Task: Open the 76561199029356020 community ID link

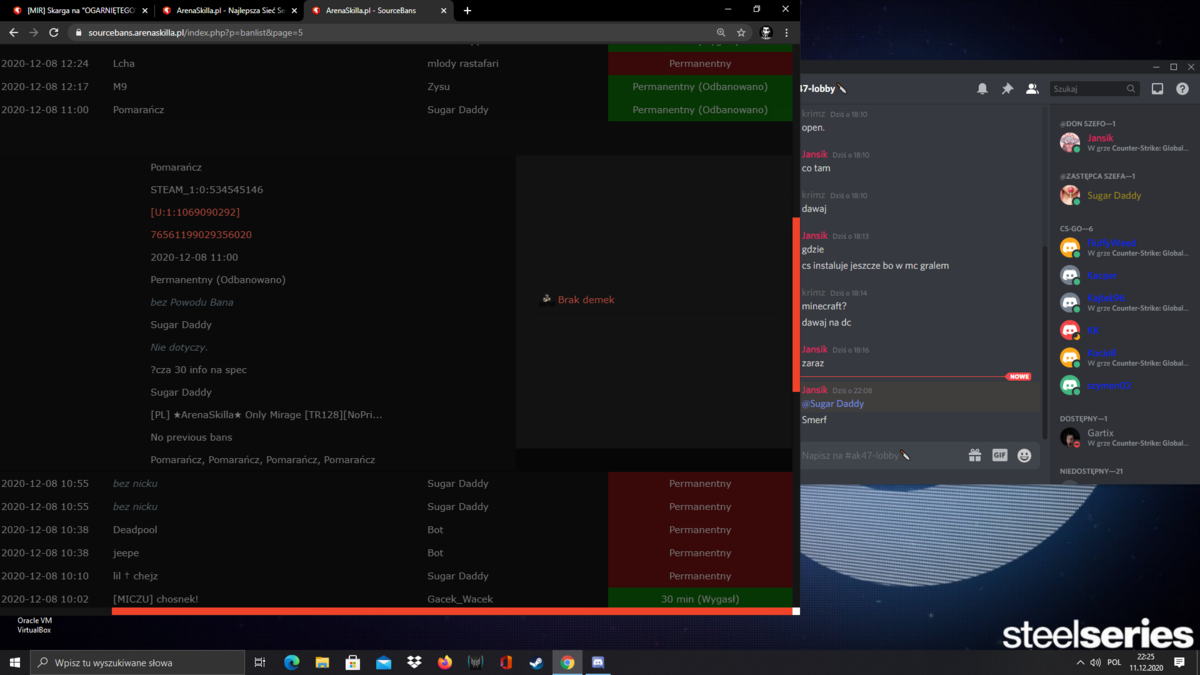Action: 201,235
